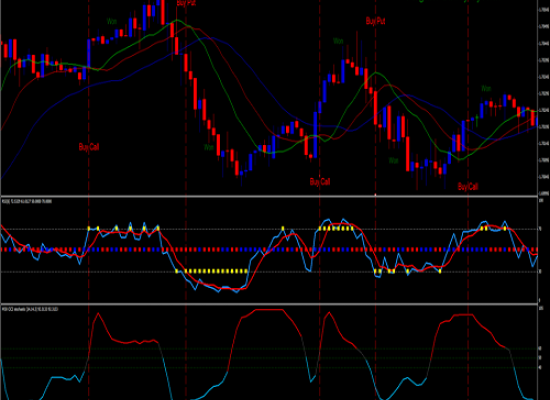Grab the divider between price chart and RSI panel

point(269,196)
